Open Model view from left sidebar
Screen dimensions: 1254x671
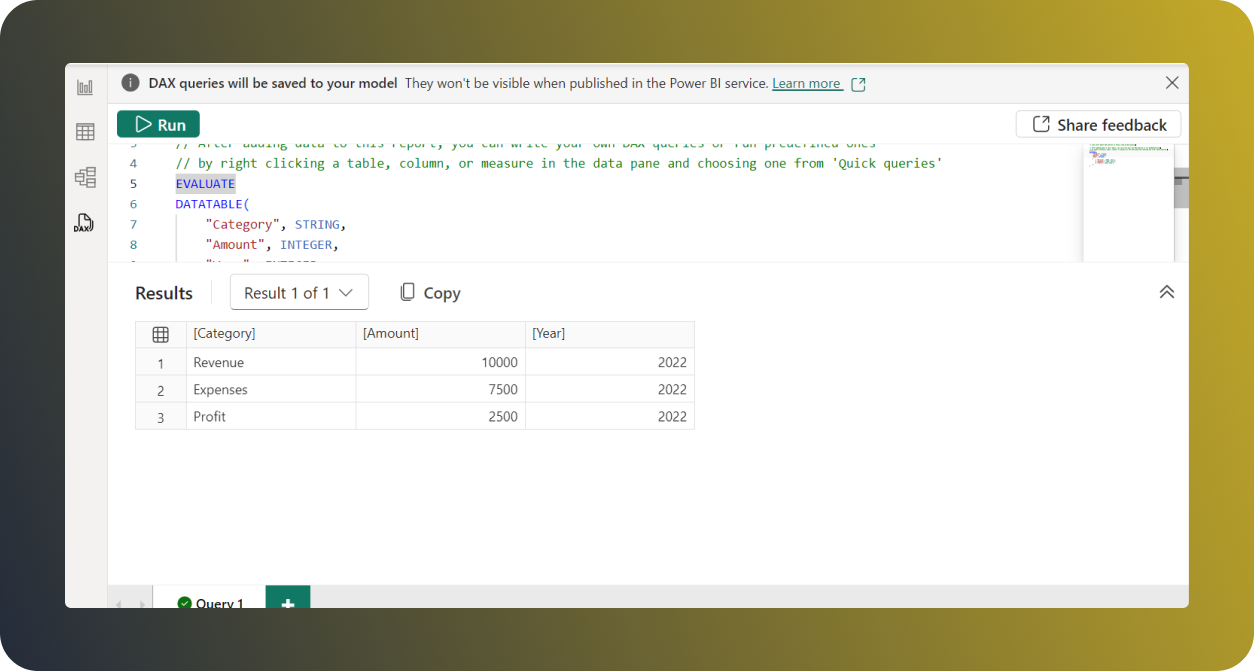(85, 176)
